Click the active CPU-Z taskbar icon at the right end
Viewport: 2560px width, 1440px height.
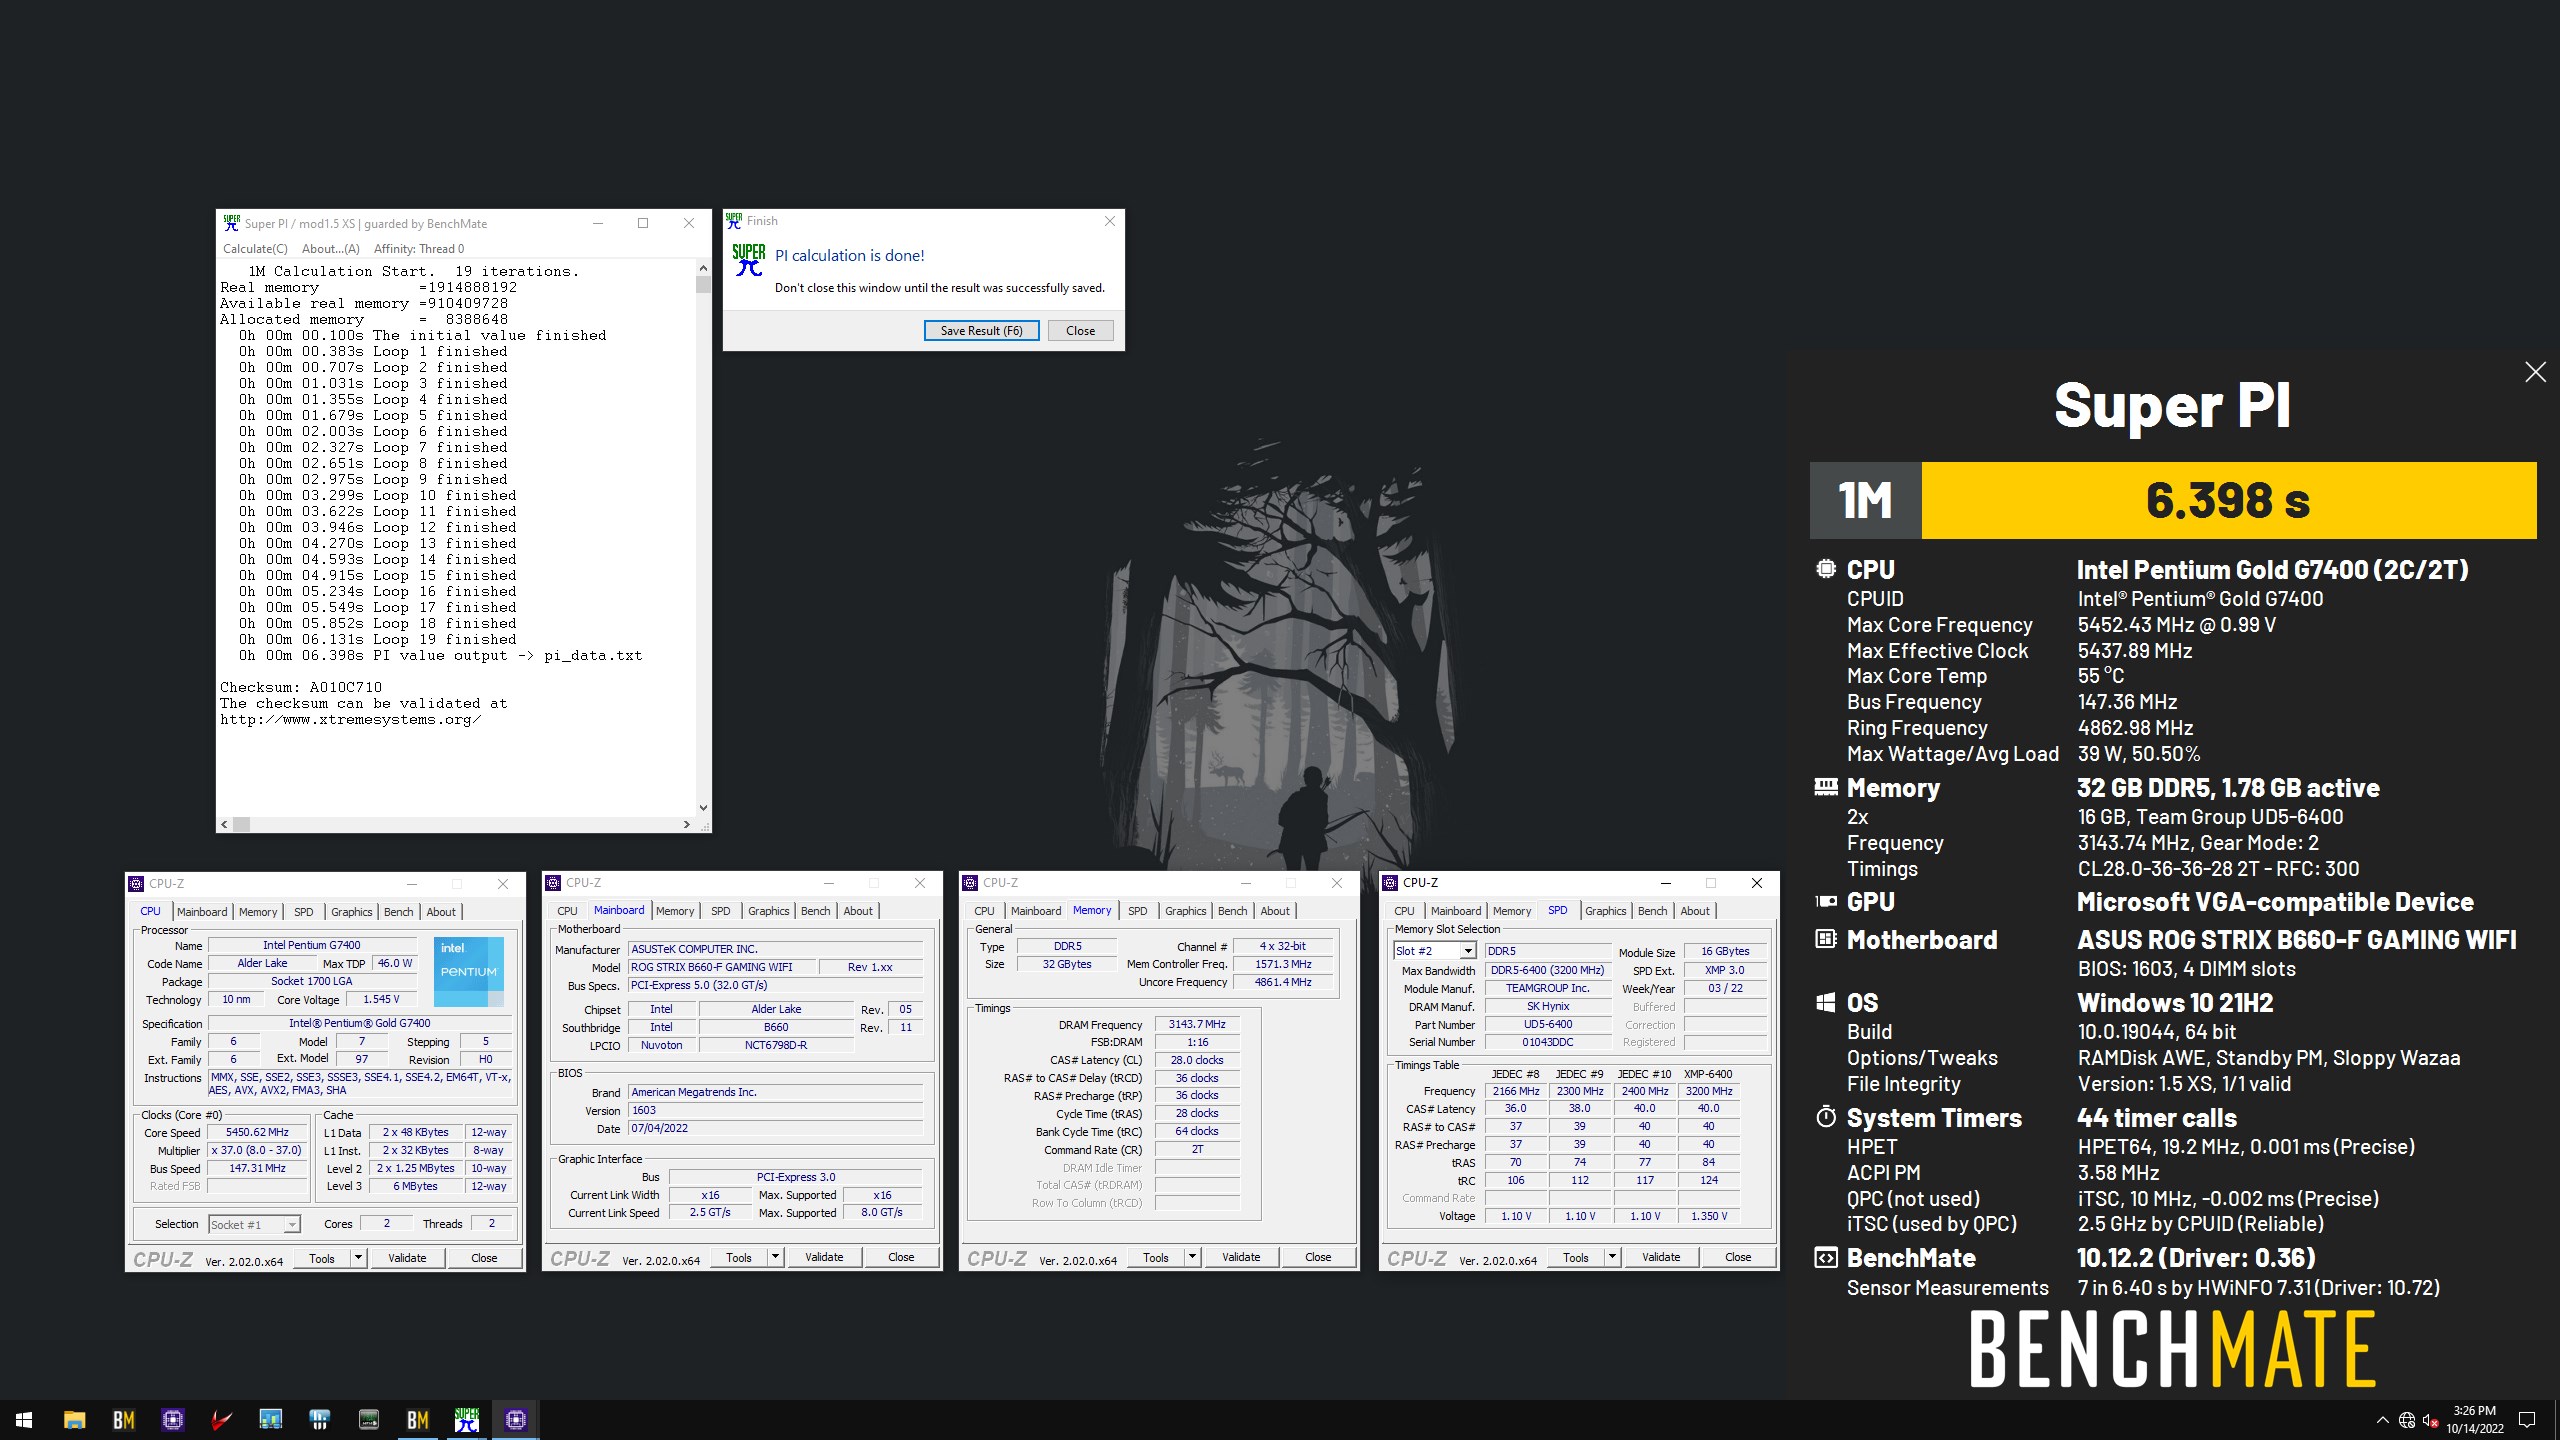516,1420
